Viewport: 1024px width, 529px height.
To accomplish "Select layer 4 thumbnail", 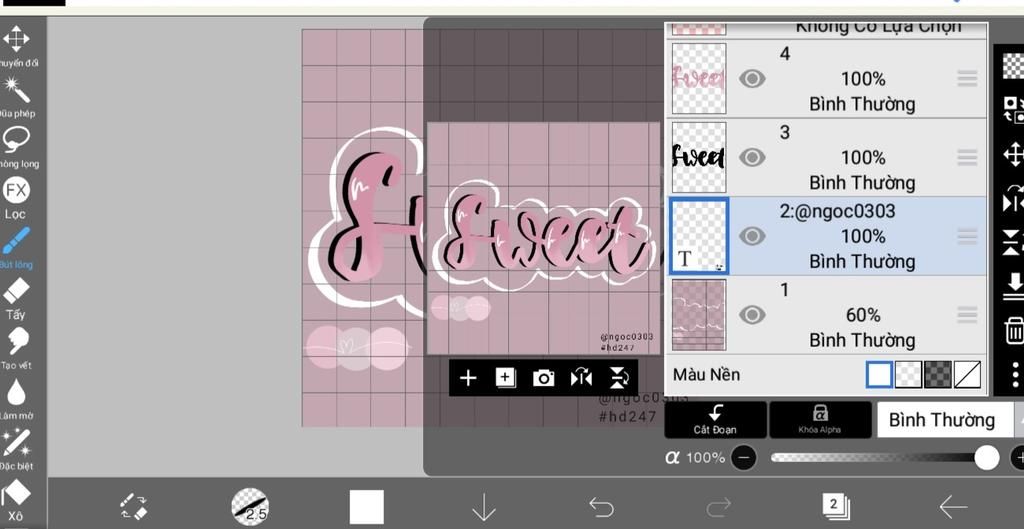I will click(x=699, y=79).
